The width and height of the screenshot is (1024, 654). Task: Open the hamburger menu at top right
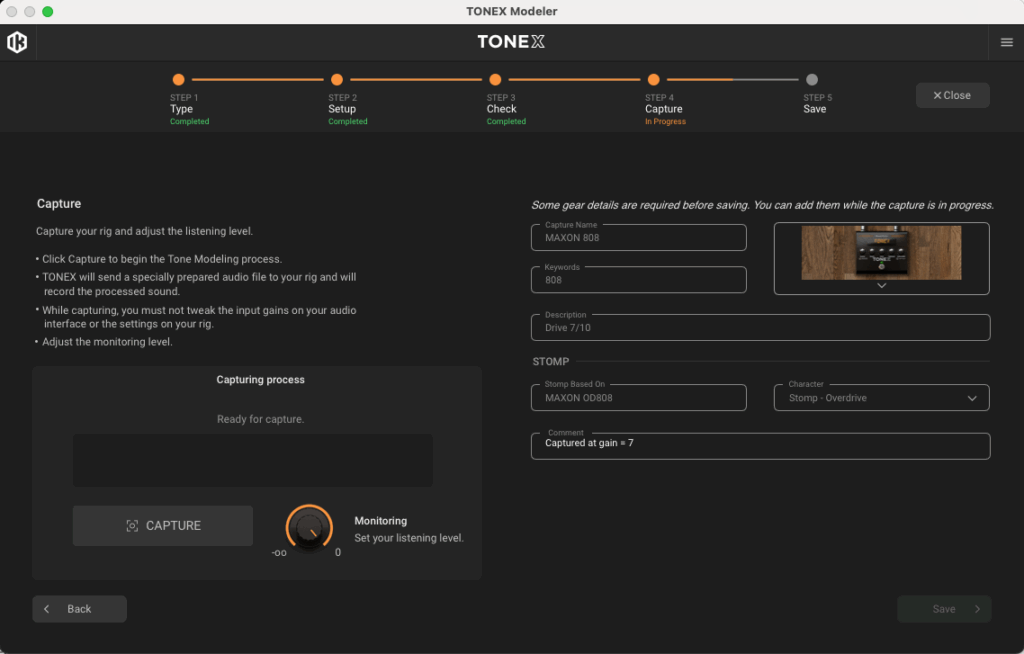point(1006,42)
